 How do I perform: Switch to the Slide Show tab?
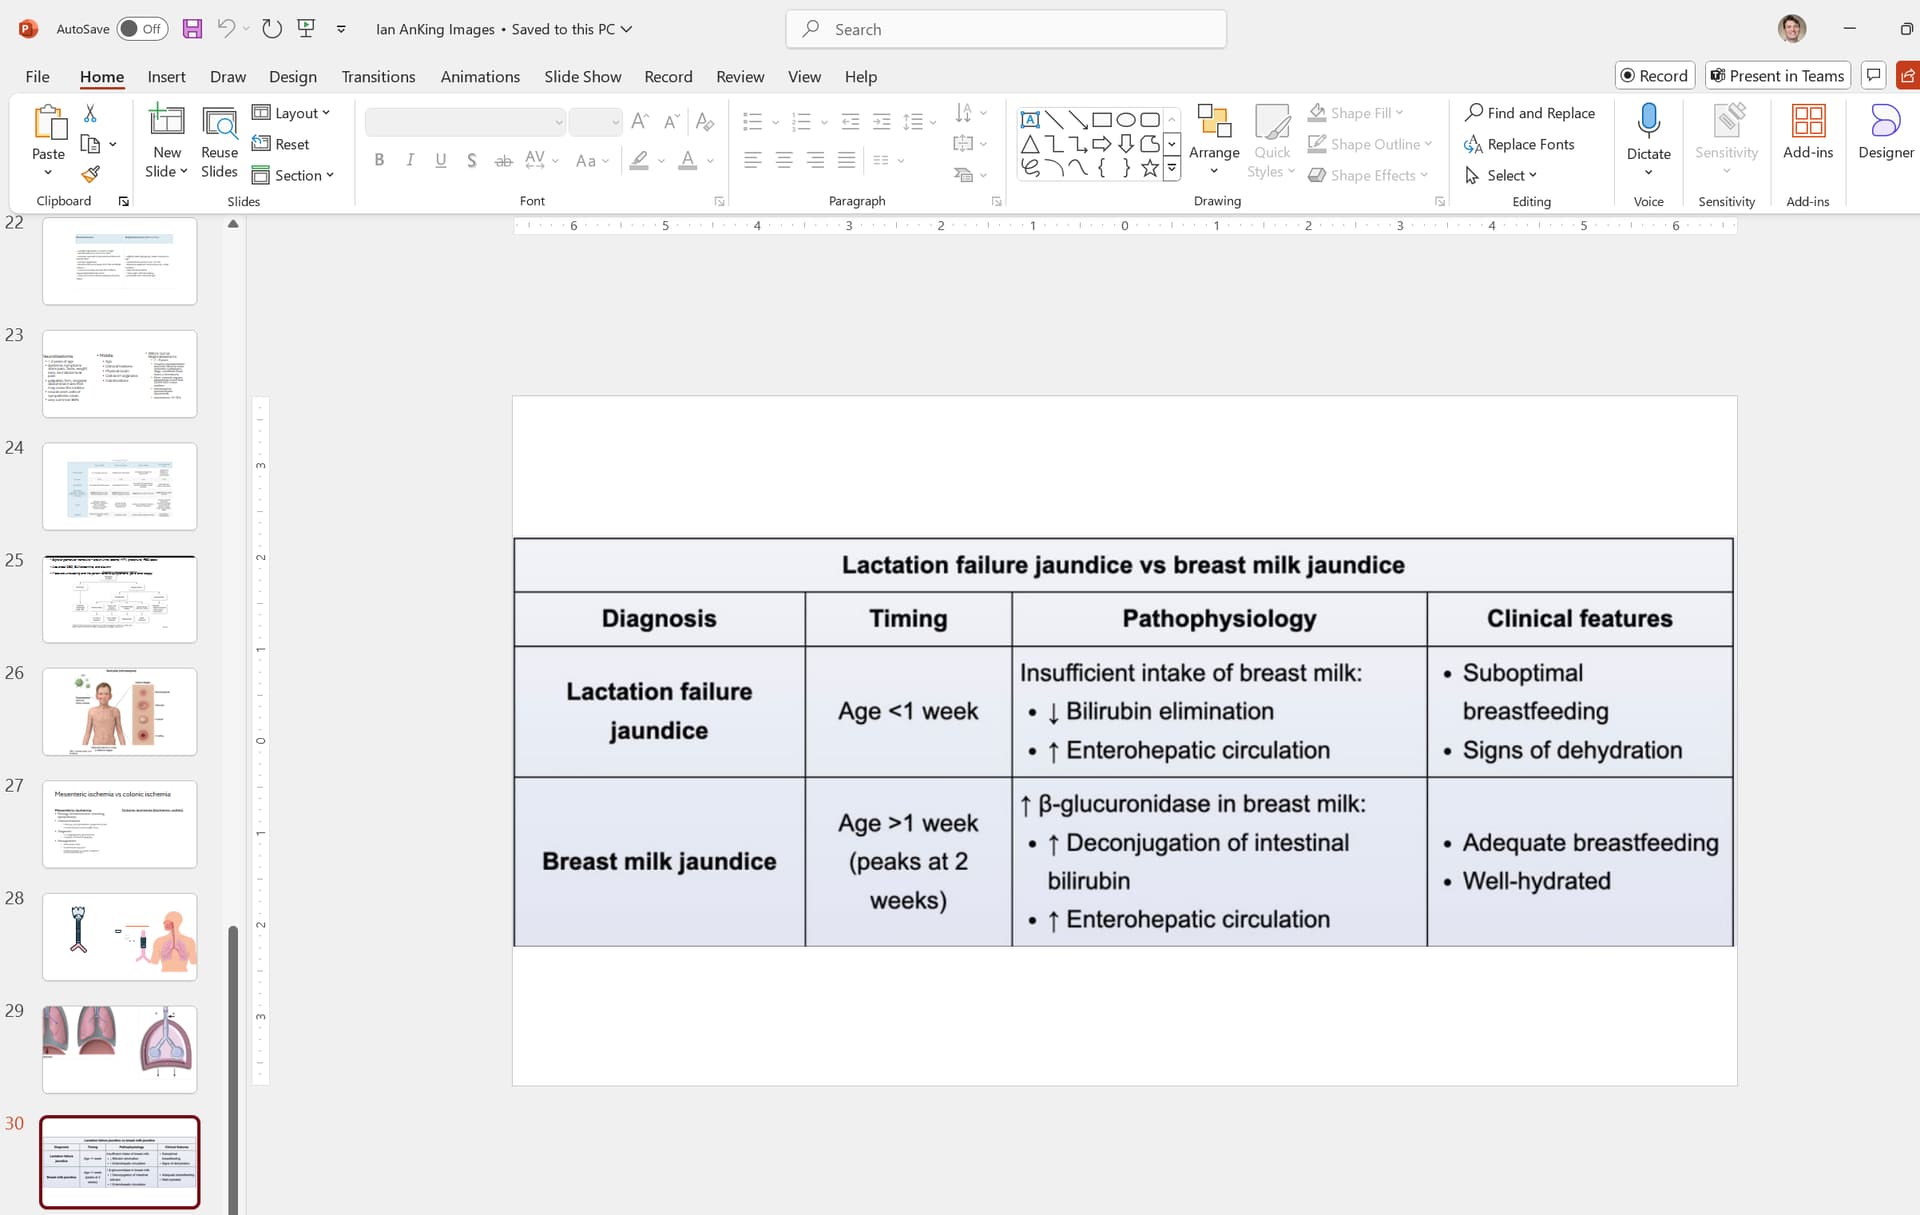point(583,76)
